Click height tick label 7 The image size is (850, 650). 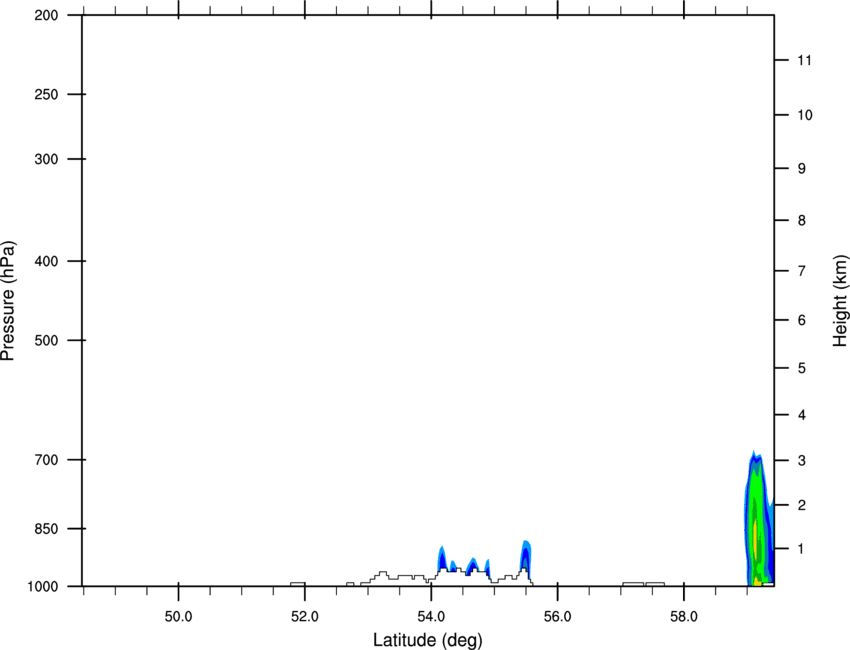coord(801,271)
